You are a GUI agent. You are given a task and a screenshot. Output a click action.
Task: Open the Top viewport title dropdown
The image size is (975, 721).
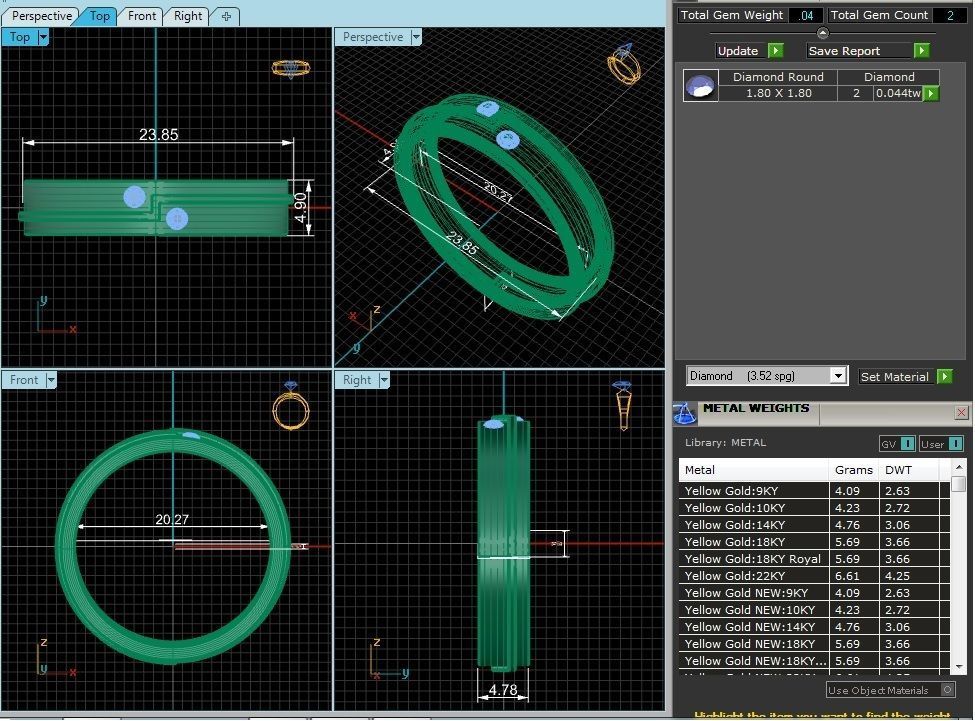click(43, 37)
